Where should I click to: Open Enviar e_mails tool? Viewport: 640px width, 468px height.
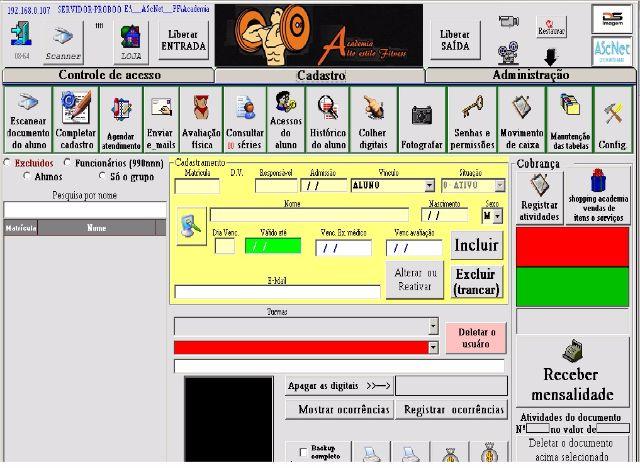[161, 120]
